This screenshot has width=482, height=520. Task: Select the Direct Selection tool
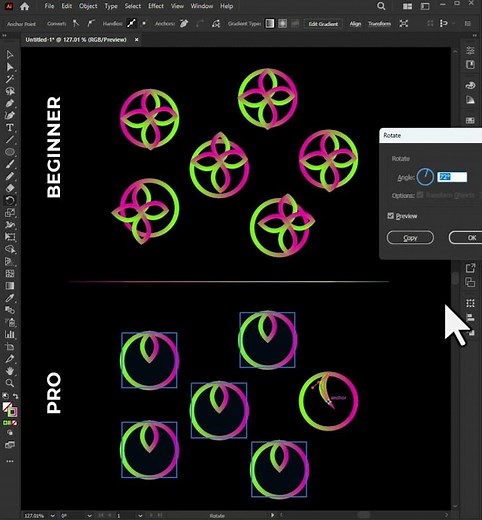coord(10,67)
